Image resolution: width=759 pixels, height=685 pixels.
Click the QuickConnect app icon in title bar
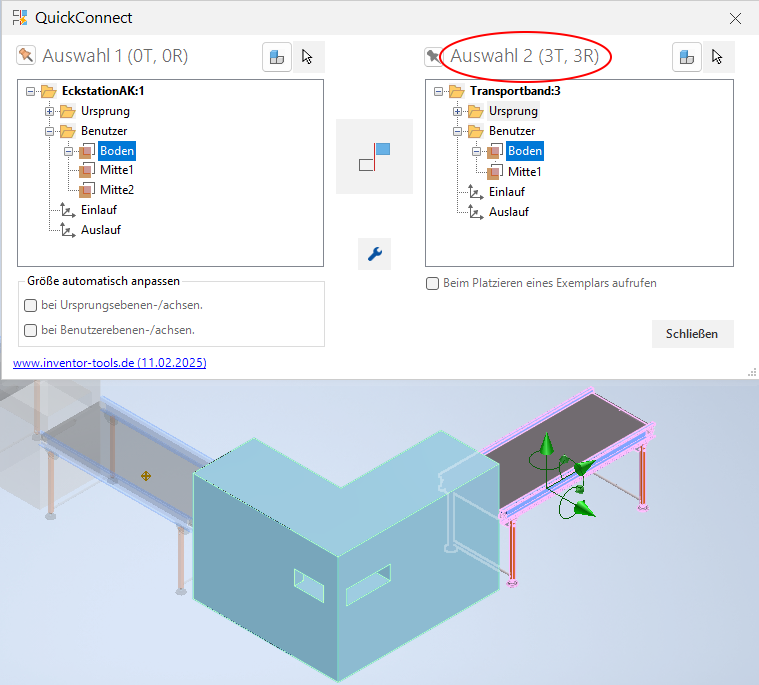(20, 17)
